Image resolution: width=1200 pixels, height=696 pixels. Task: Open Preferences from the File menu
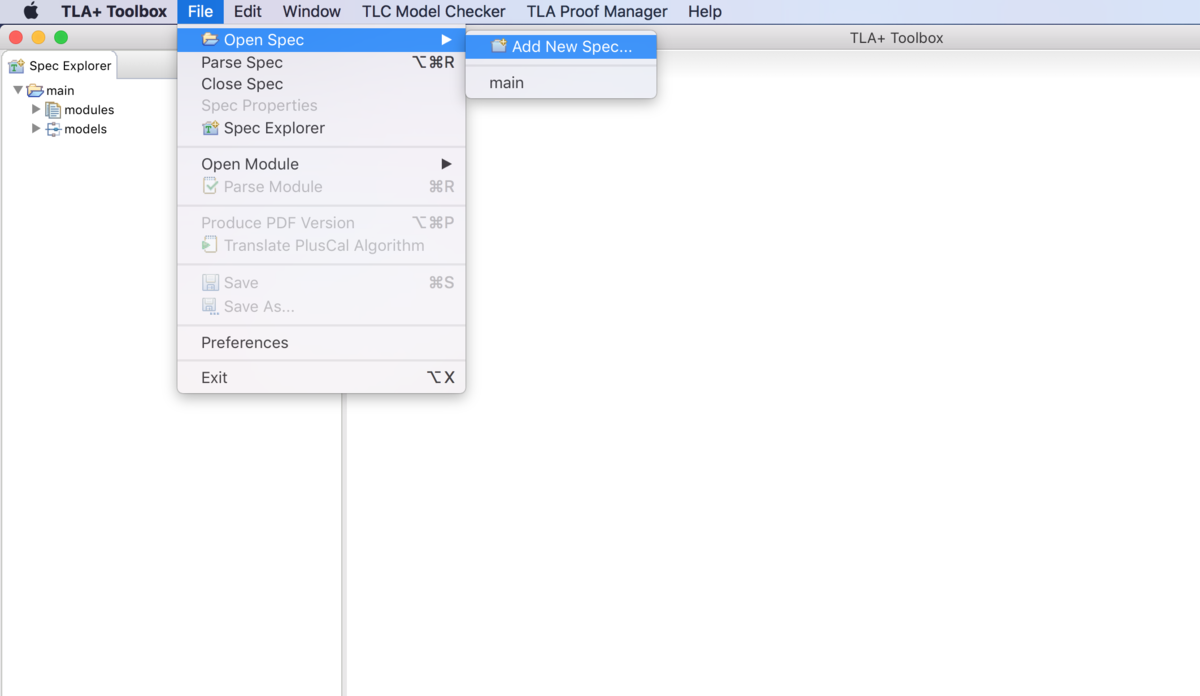click(x=321, y=342)
